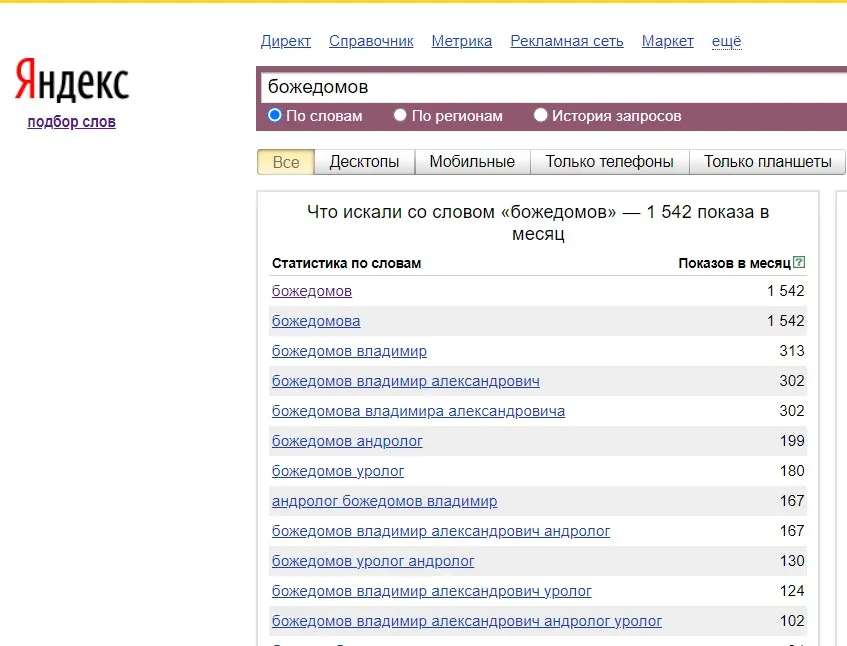The width and height of the screenshot is (847, 646).
Task: Go to «Справочник»
Action: point(371,41)
